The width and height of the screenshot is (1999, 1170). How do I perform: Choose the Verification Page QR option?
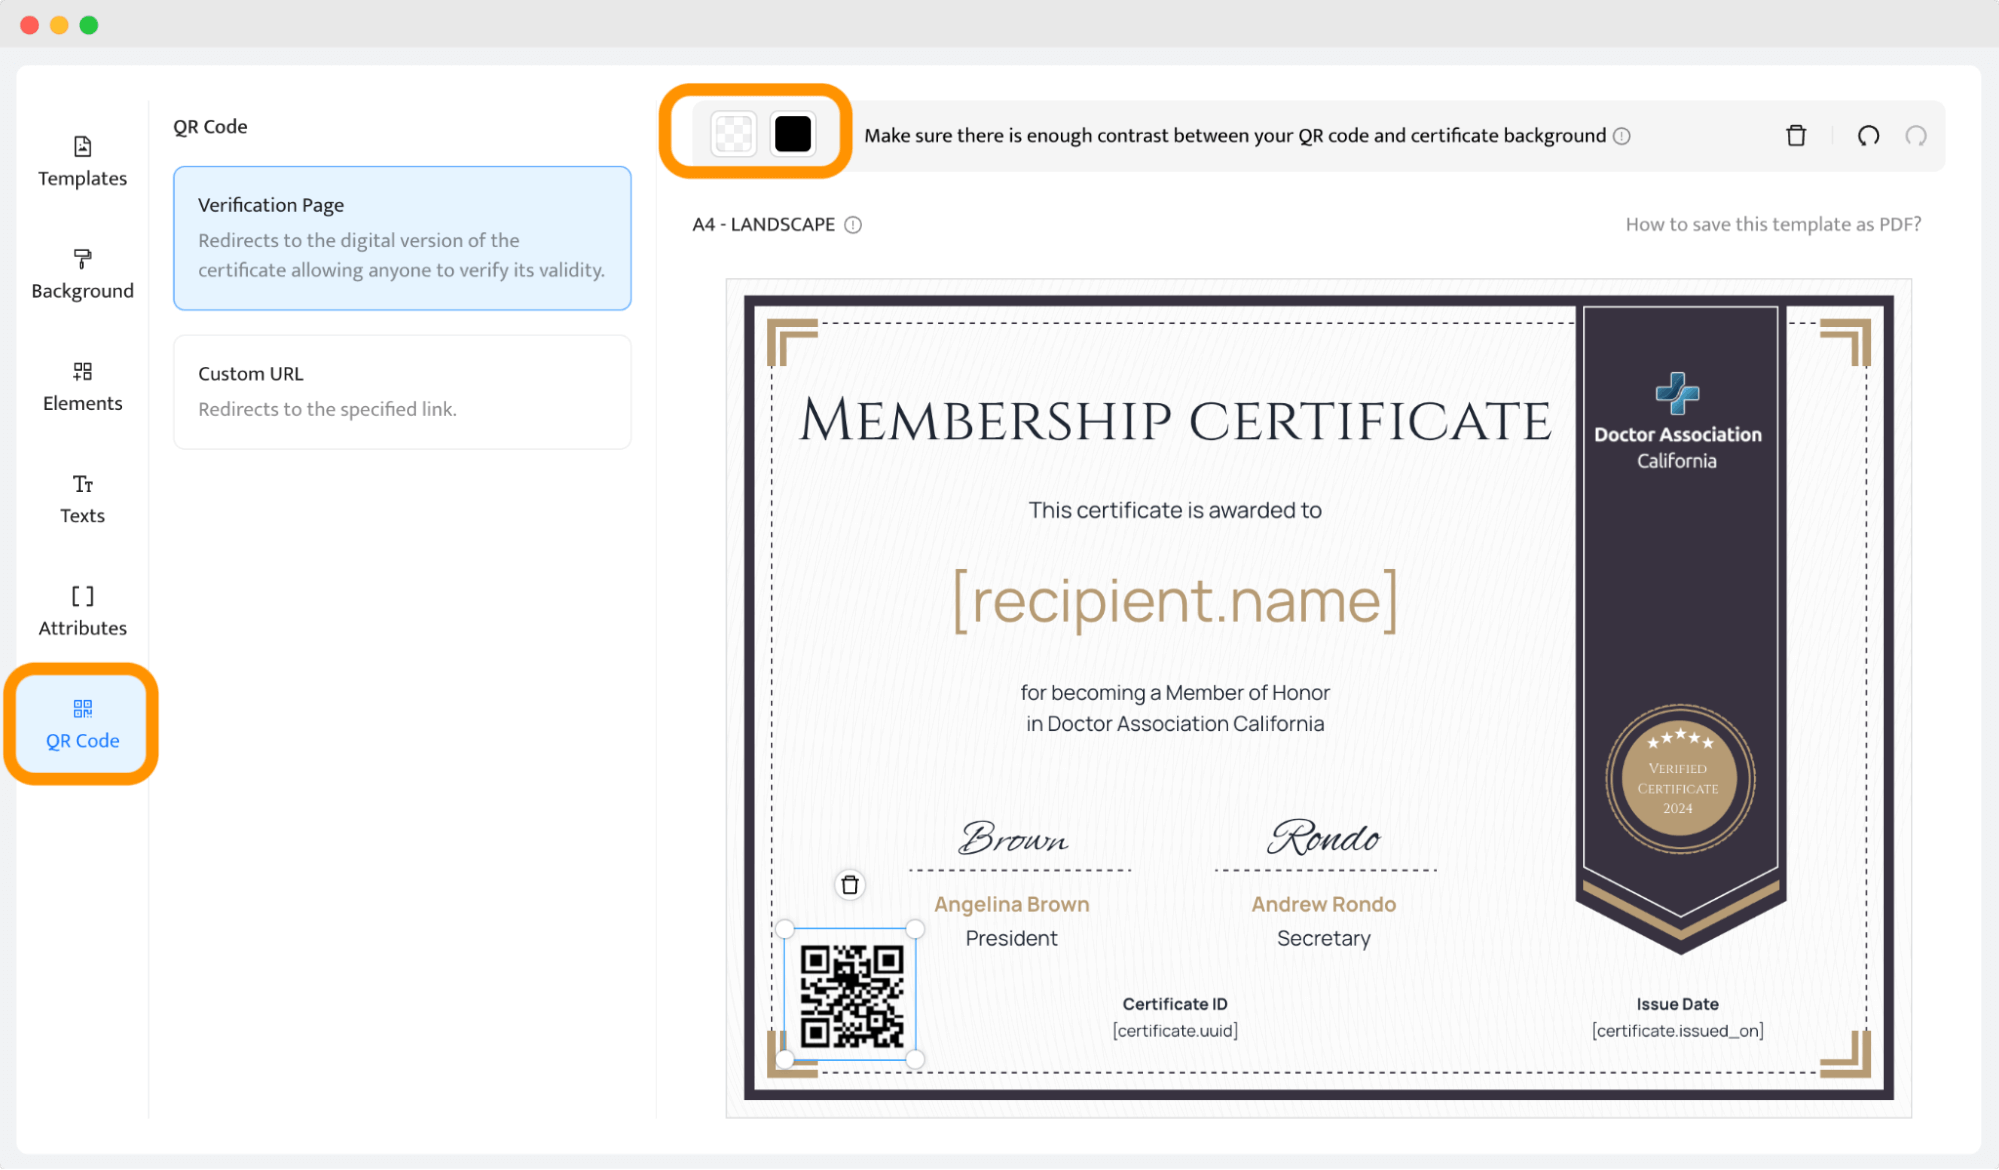pos(402,238)
